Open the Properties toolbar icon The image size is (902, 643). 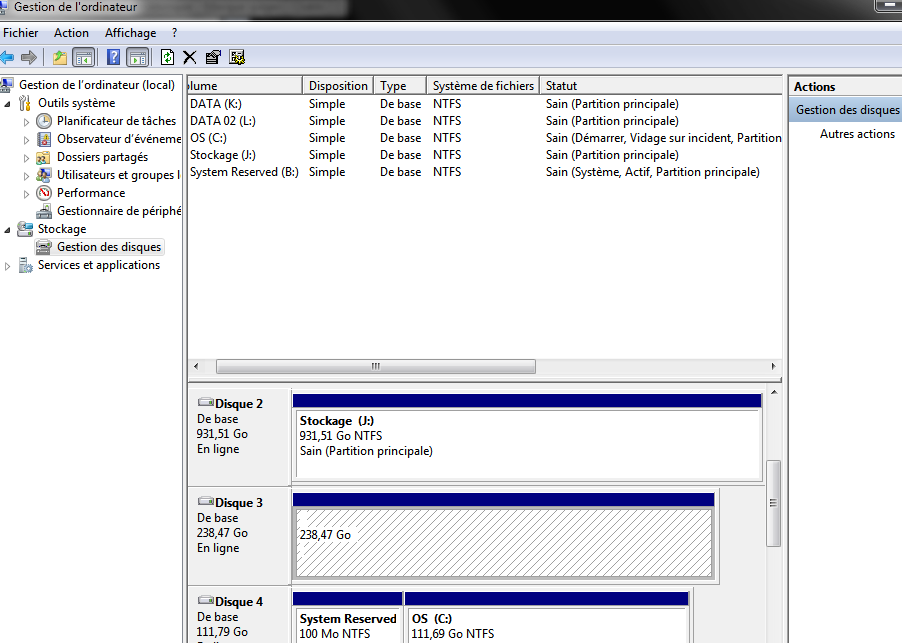[213, 57]
